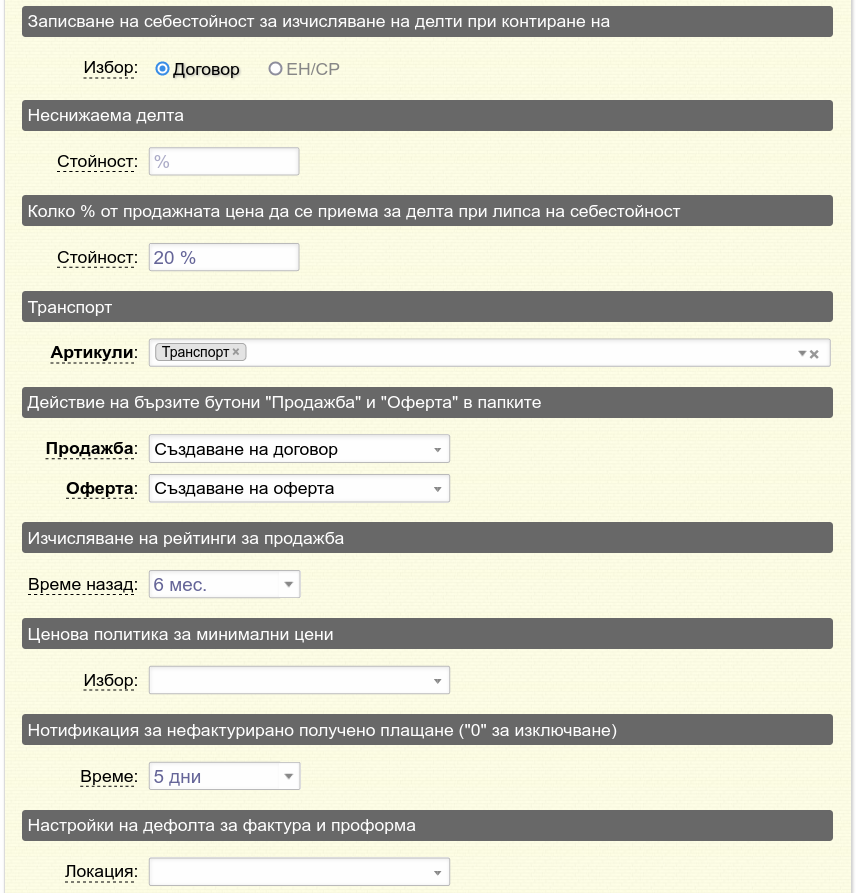Select the Договор radio option
Viewport: 856px width, 893px height.
click(x=162, y=69)
